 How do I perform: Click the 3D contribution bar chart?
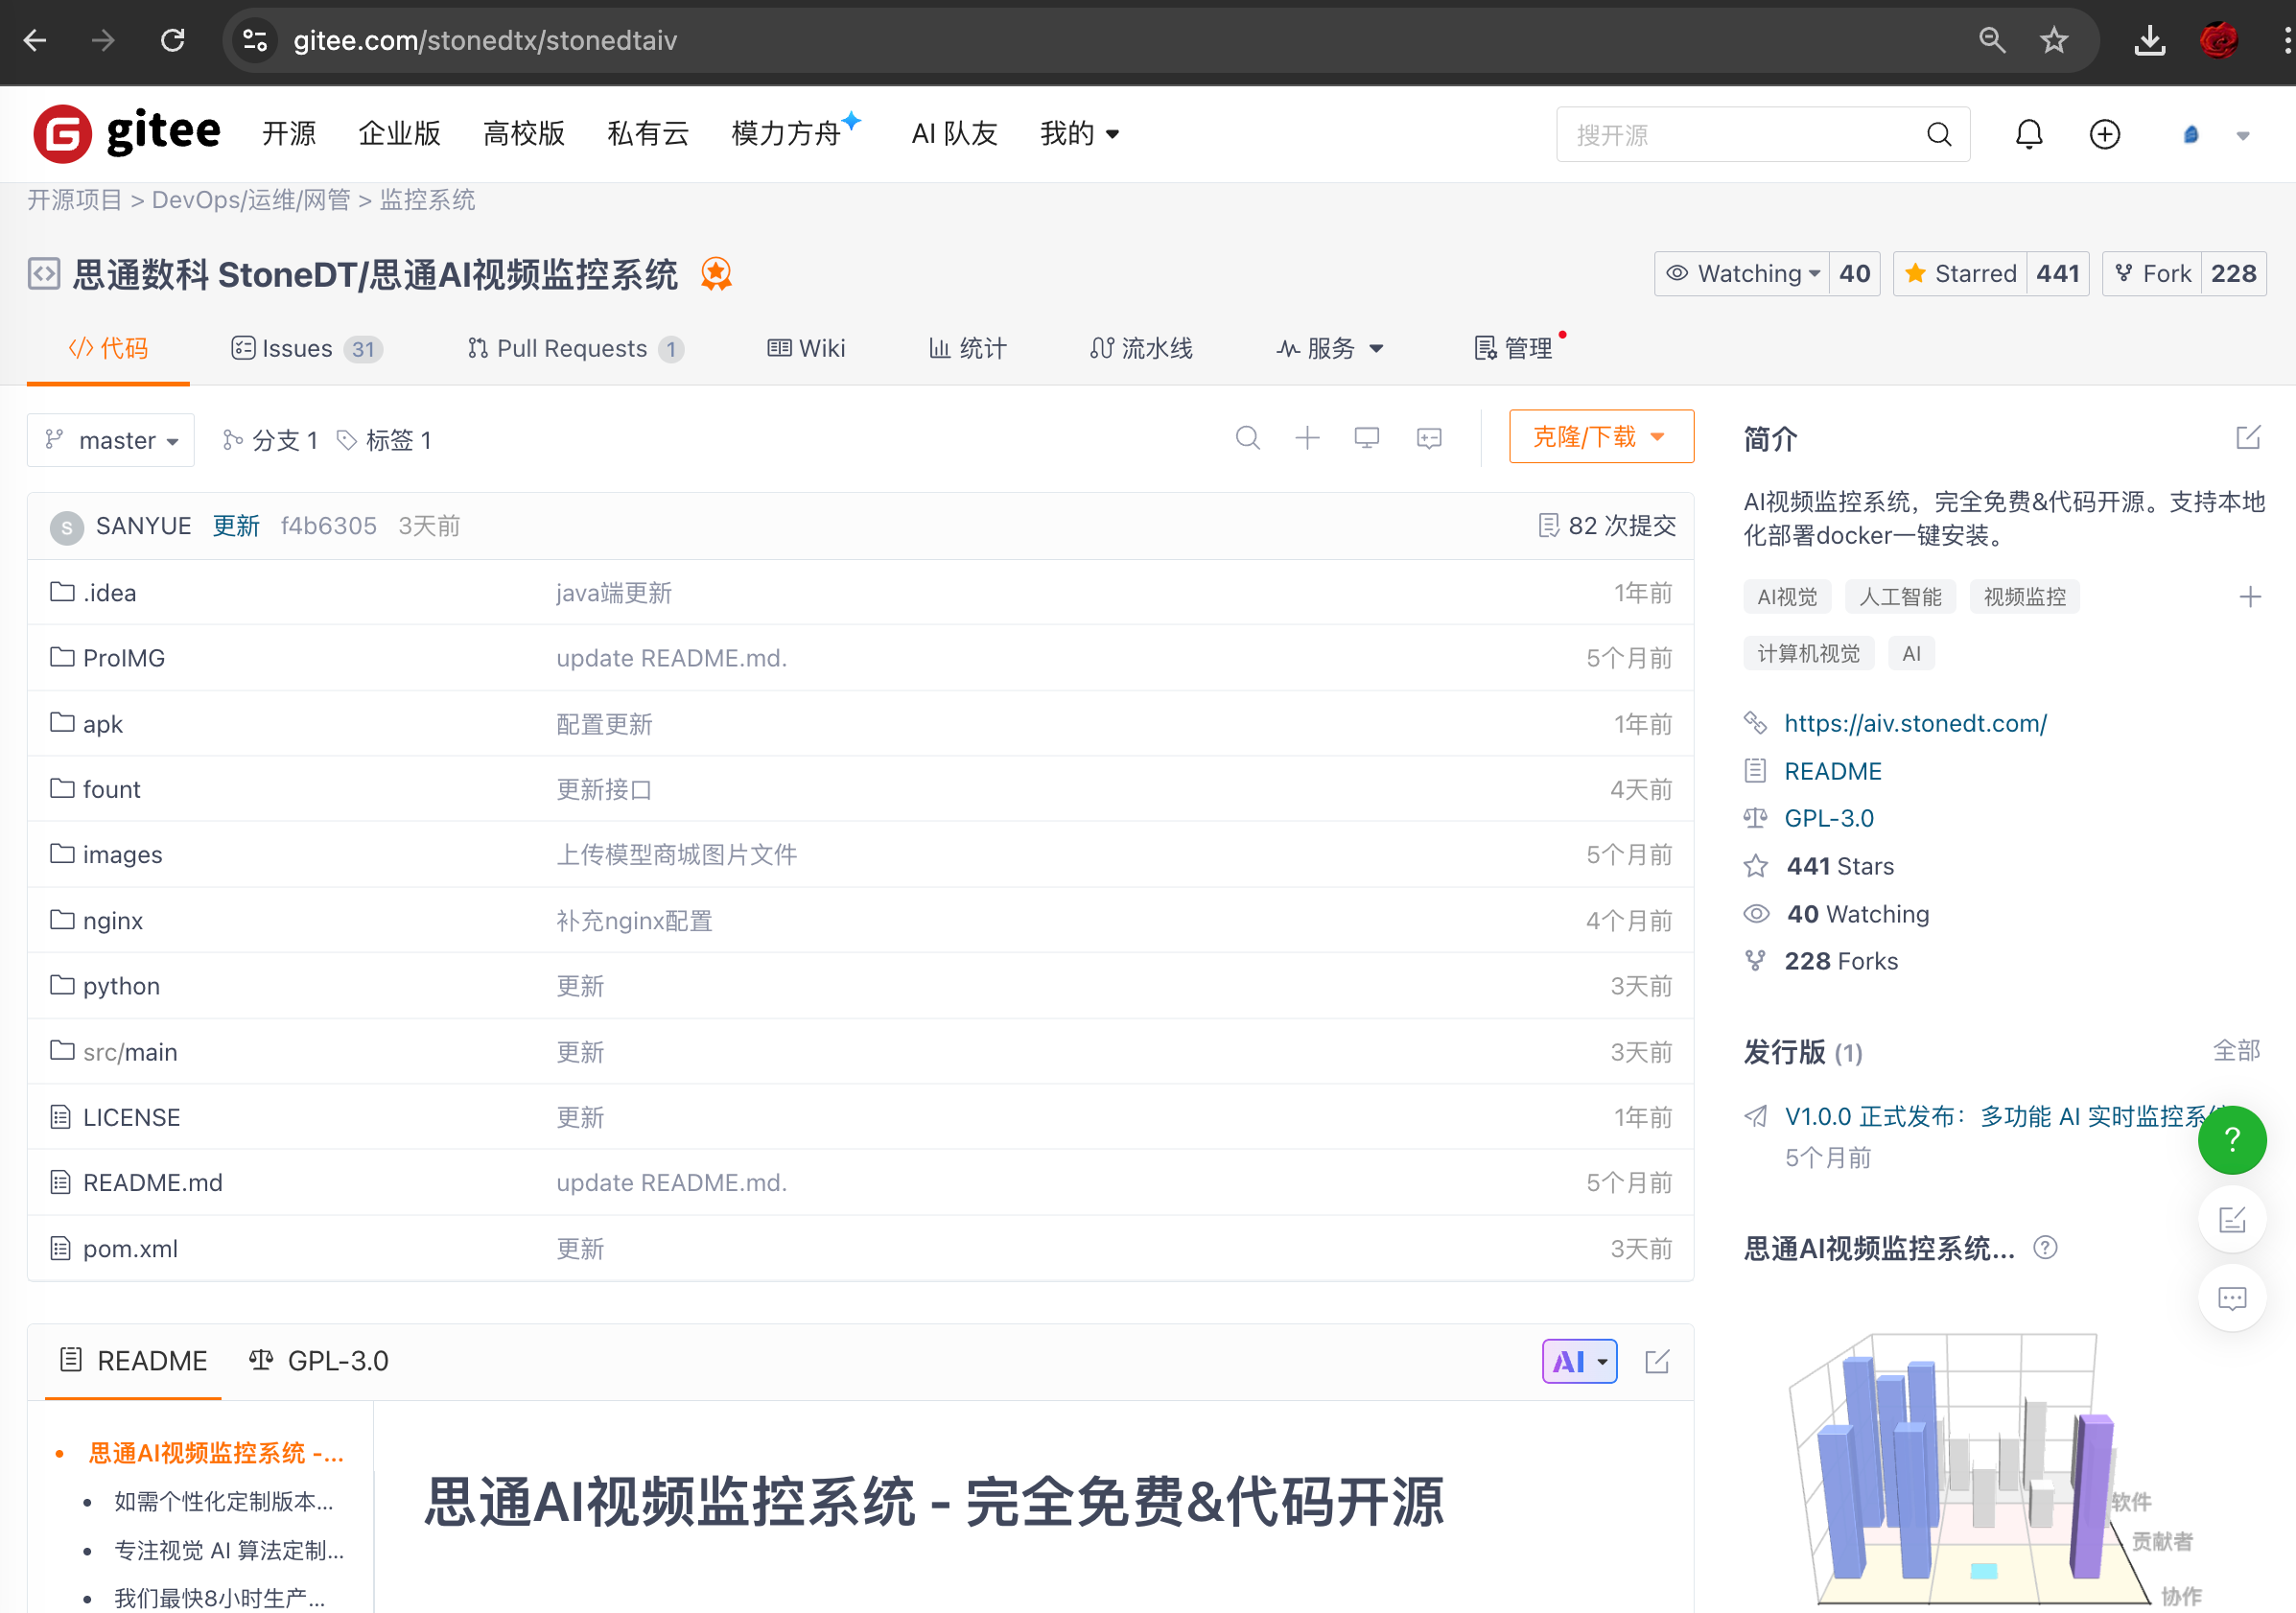1965,1470
